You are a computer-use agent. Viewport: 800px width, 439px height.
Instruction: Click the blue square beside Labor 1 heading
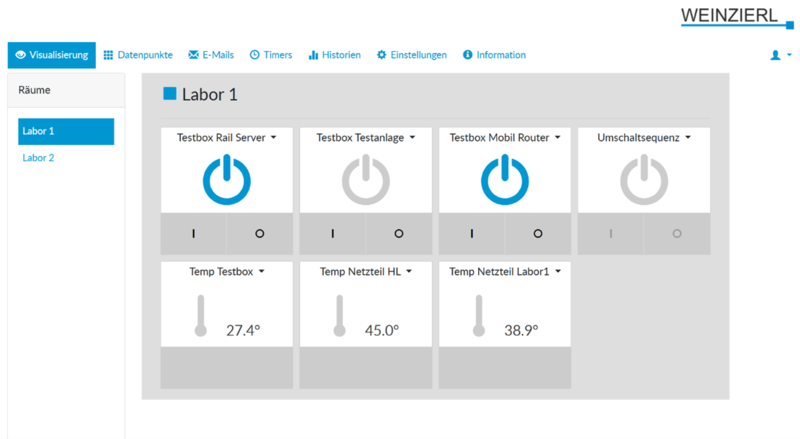point(169,94)
